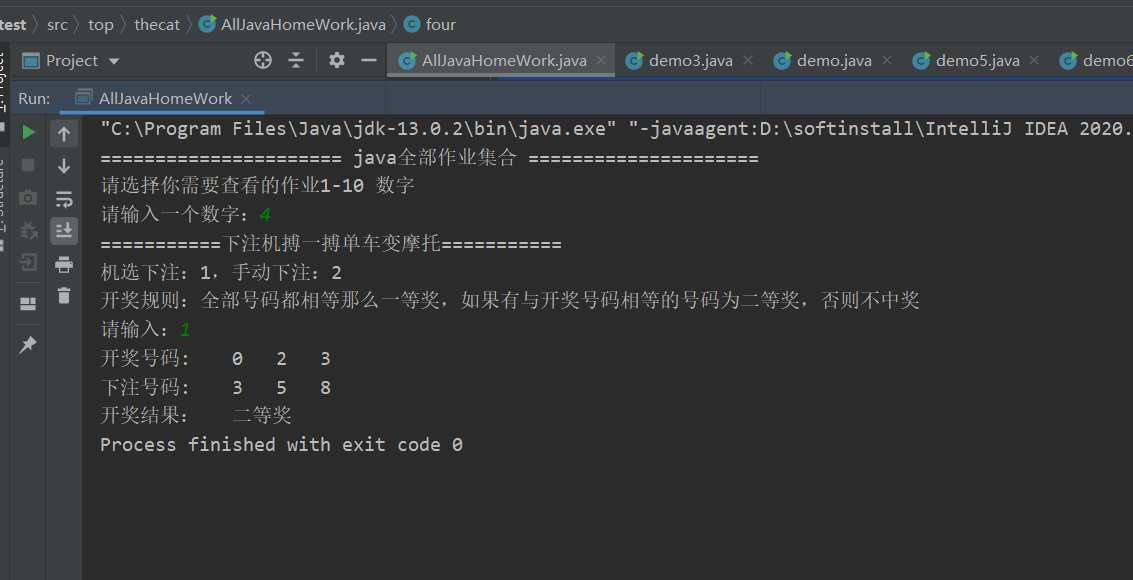This screenshot has width=1133, height=580.
Task: Close the demo.java tab
Action: tap(887, 61)
